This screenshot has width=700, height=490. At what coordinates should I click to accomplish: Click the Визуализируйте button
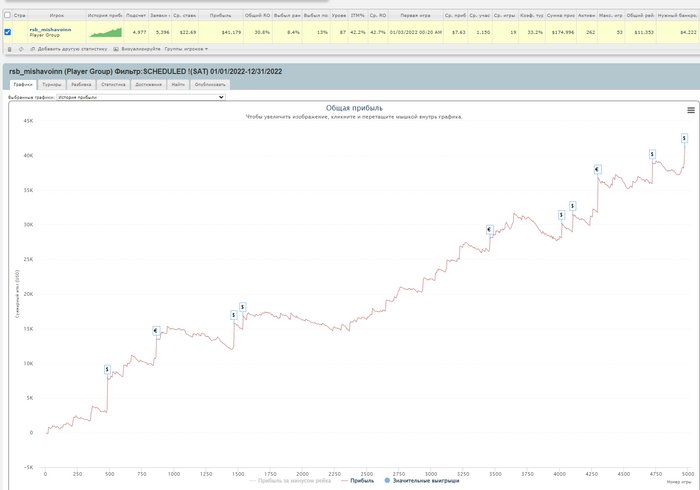(141, 49)
